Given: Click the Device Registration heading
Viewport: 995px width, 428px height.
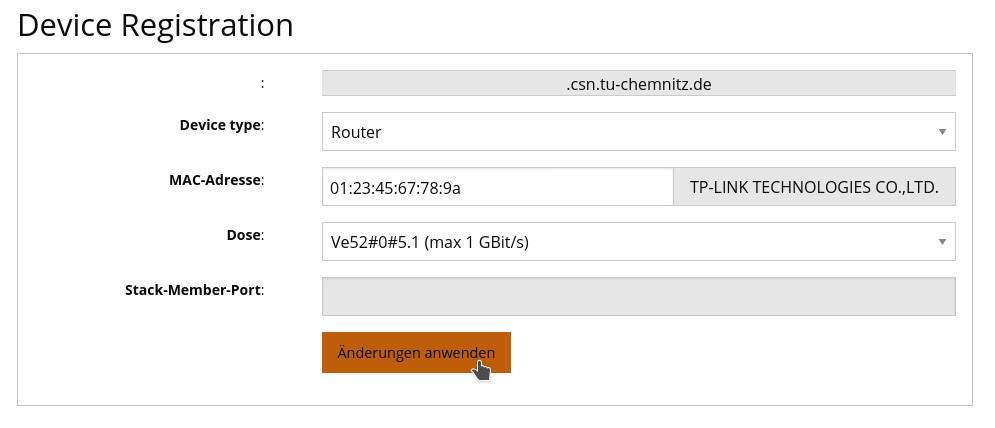Looking at the screenshot, I should [x=156, y=26].
